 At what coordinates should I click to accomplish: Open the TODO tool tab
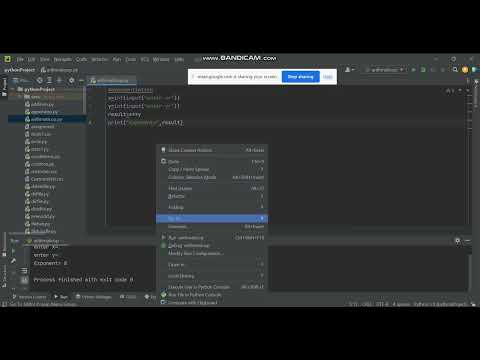128,297
